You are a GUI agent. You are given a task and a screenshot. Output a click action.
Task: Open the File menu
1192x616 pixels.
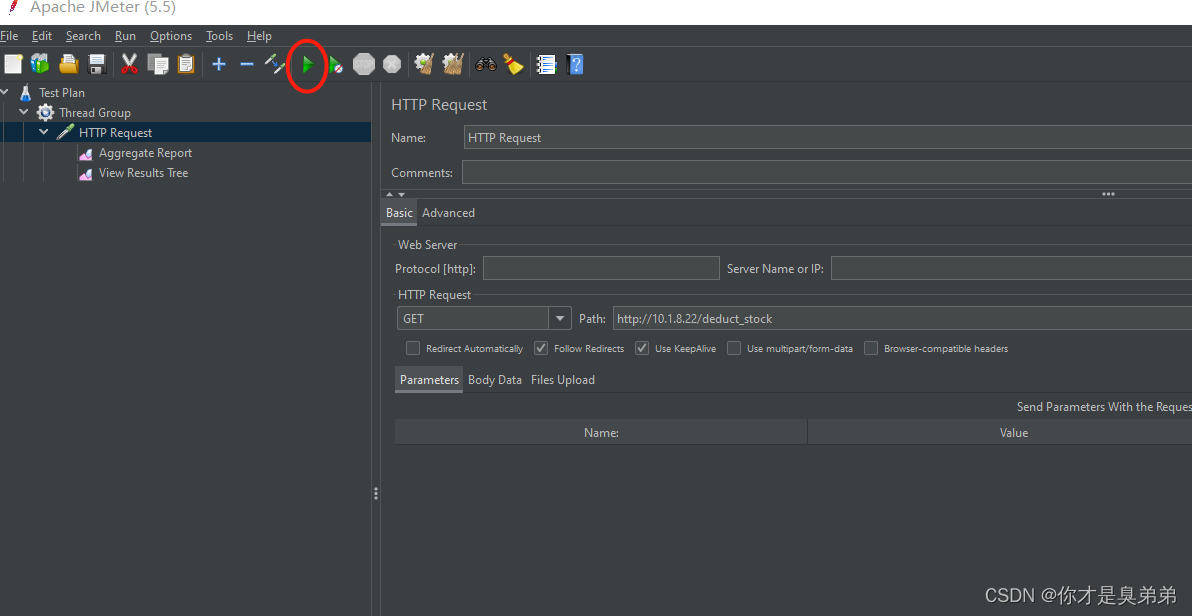click(x=9, y=36)
